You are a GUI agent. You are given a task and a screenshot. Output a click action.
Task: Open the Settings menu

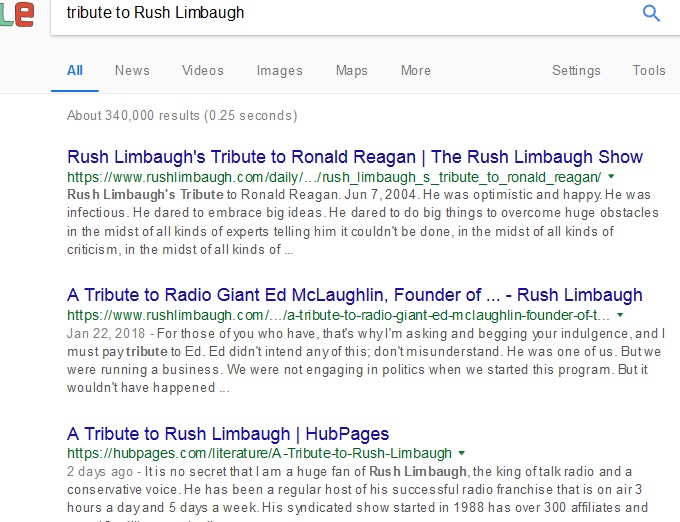[x=576, y=71]
